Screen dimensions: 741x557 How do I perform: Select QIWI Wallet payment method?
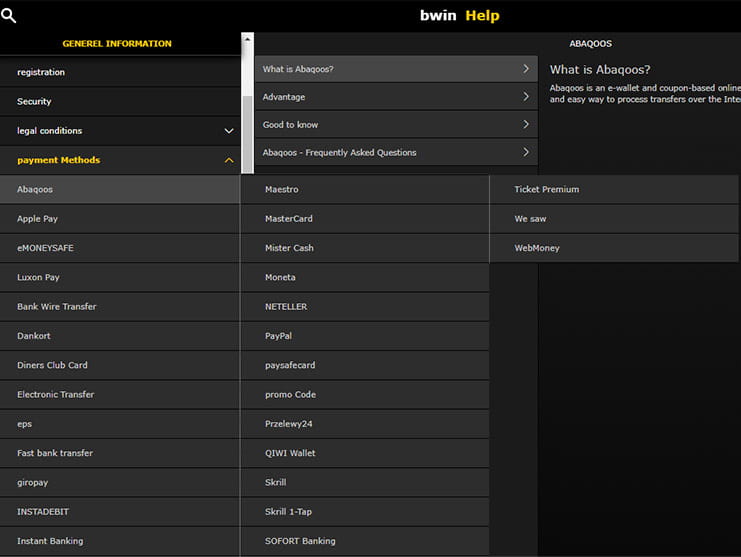(x=365, y=453)
